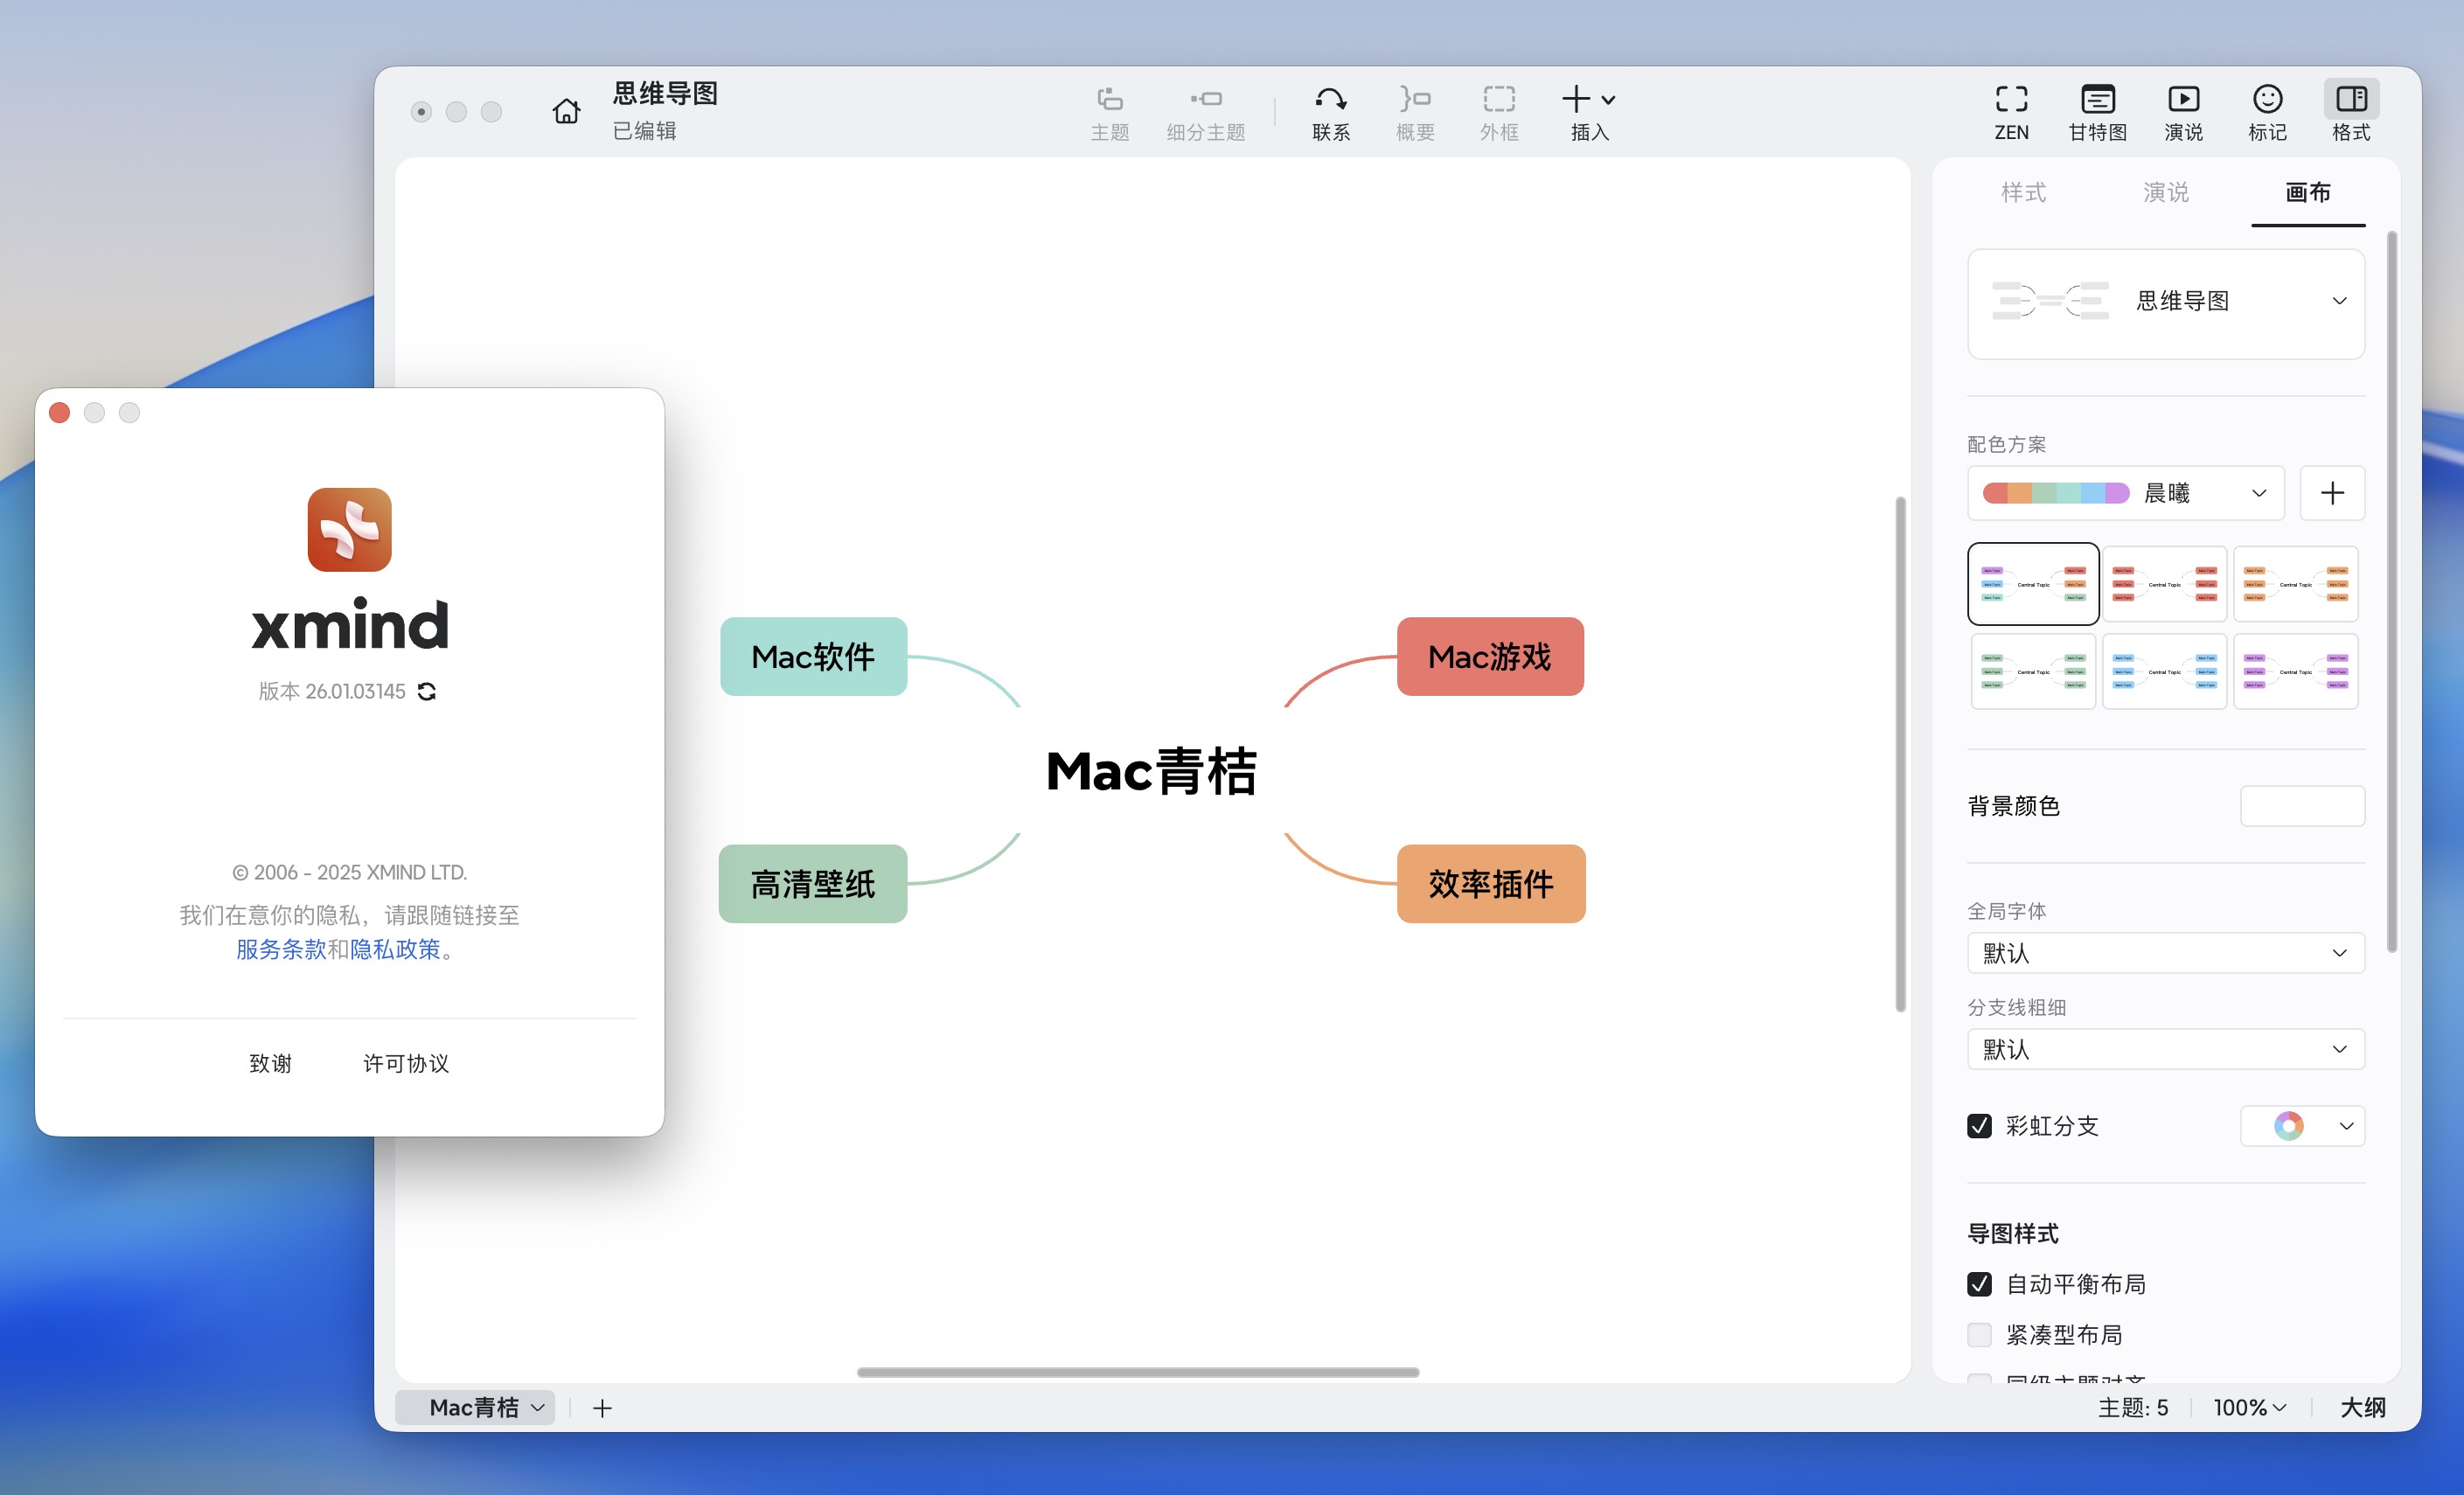This screenshot has height=1495, width=2464.
Task: Switch to the Style (样式) tab
Action: pos(2023,192)
